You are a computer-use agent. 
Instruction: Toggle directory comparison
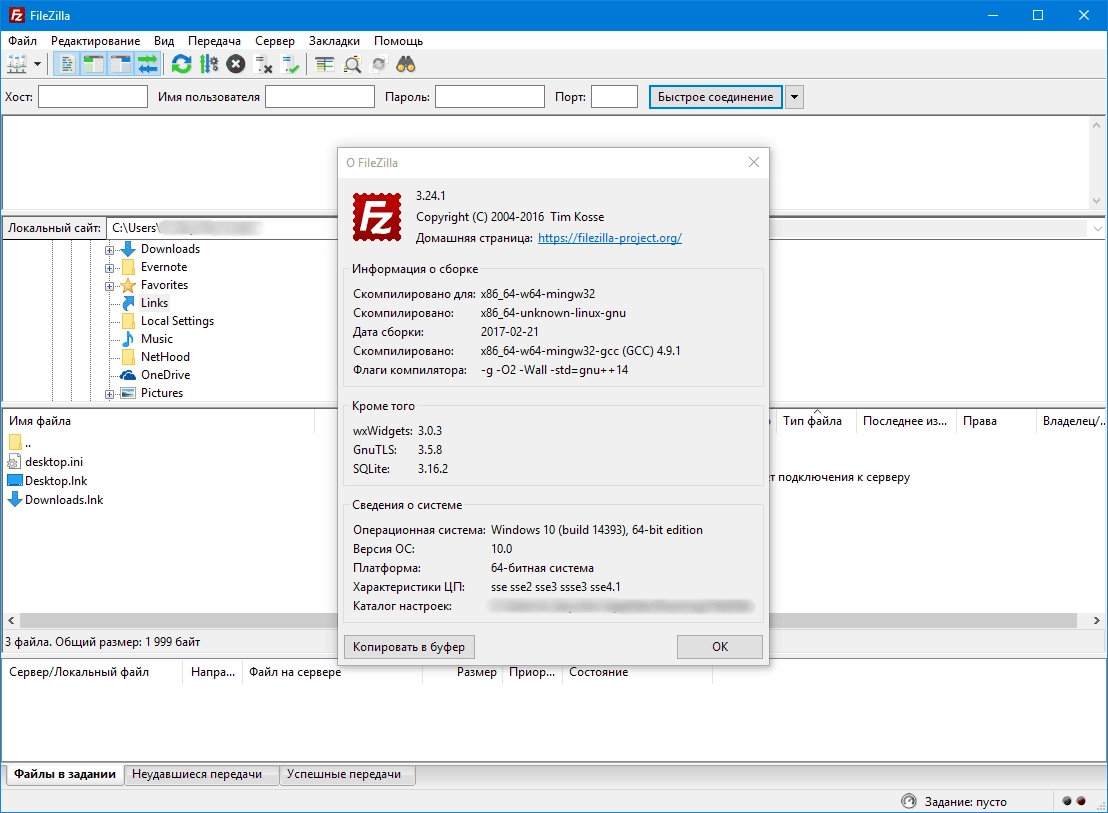pyautogui.click(x=352, y=65)
